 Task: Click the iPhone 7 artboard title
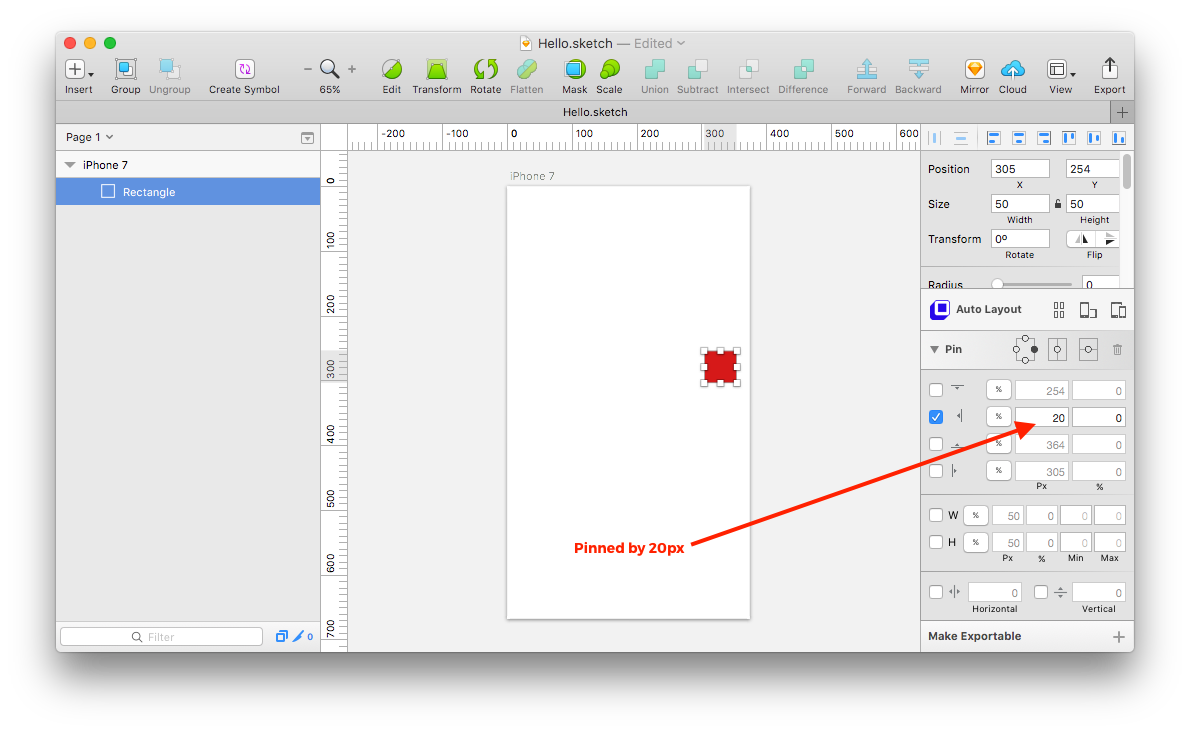(532, 176)
